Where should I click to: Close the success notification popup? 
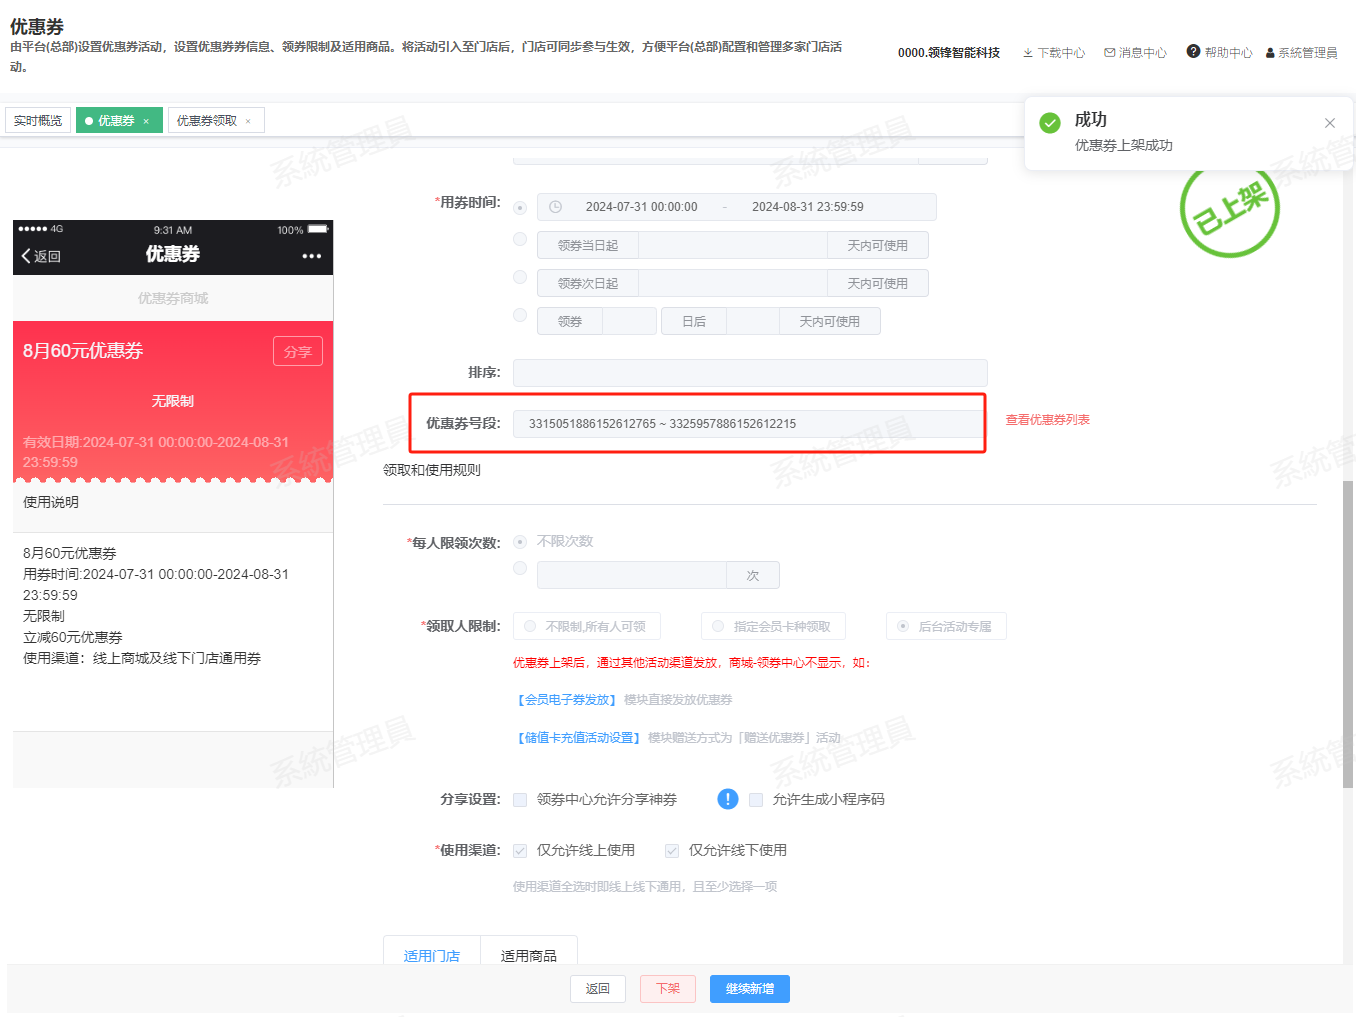(1330, 123)
